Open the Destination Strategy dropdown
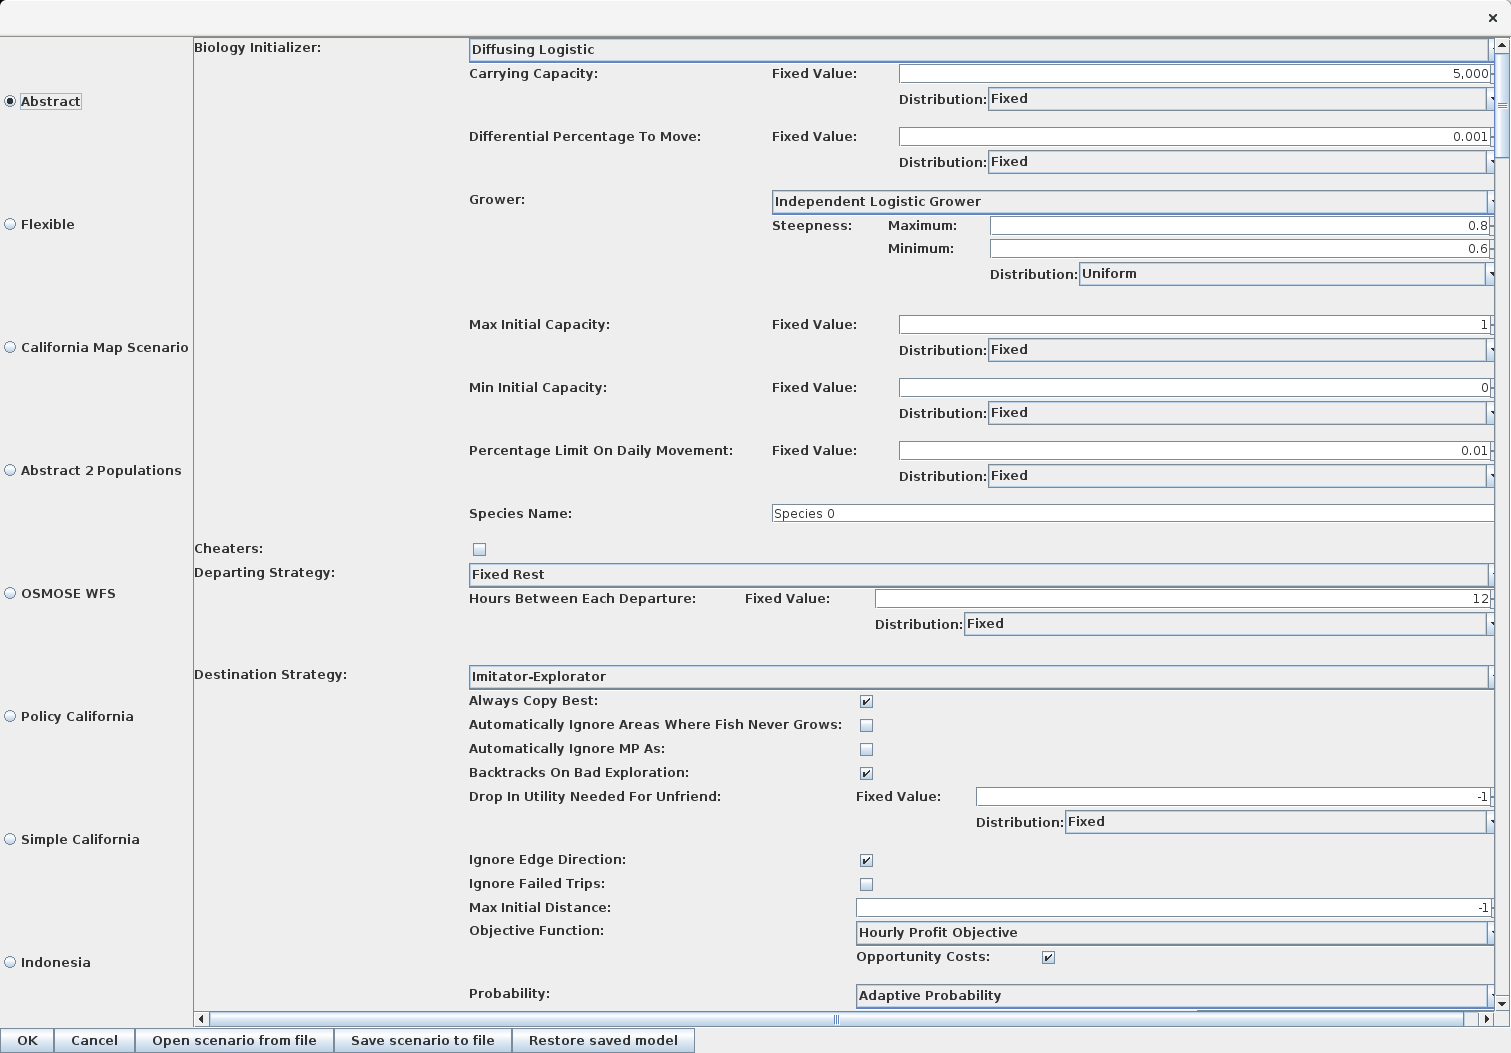This screenshot has height=1053, width=1511. pyautogui.click(x=981, y=677)
